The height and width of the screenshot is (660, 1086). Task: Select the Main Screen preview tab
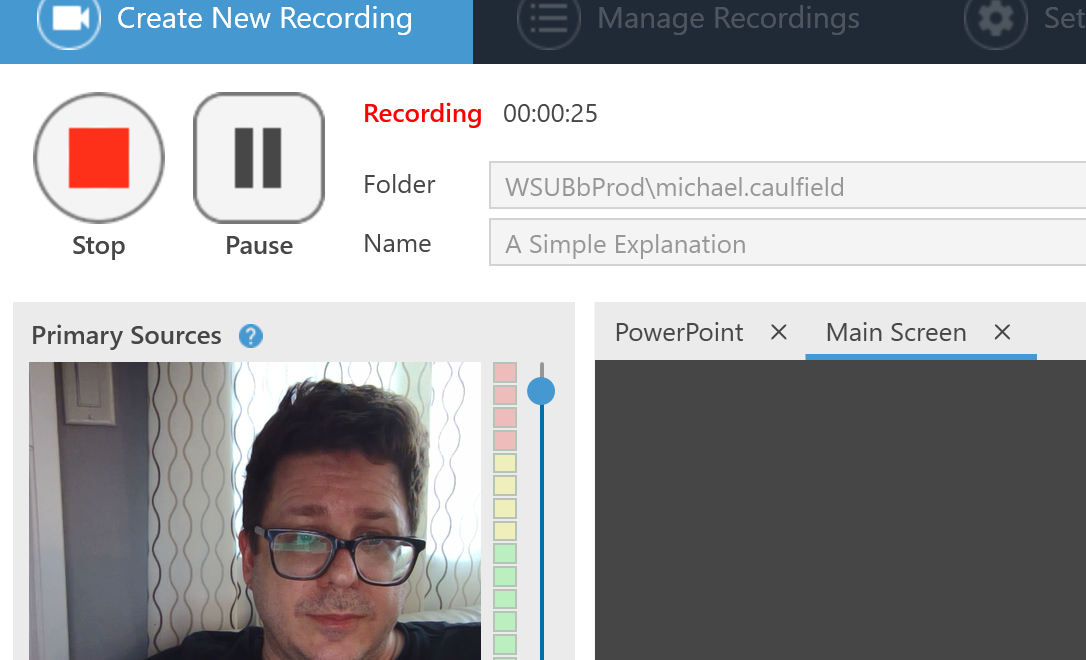point(896,332)
